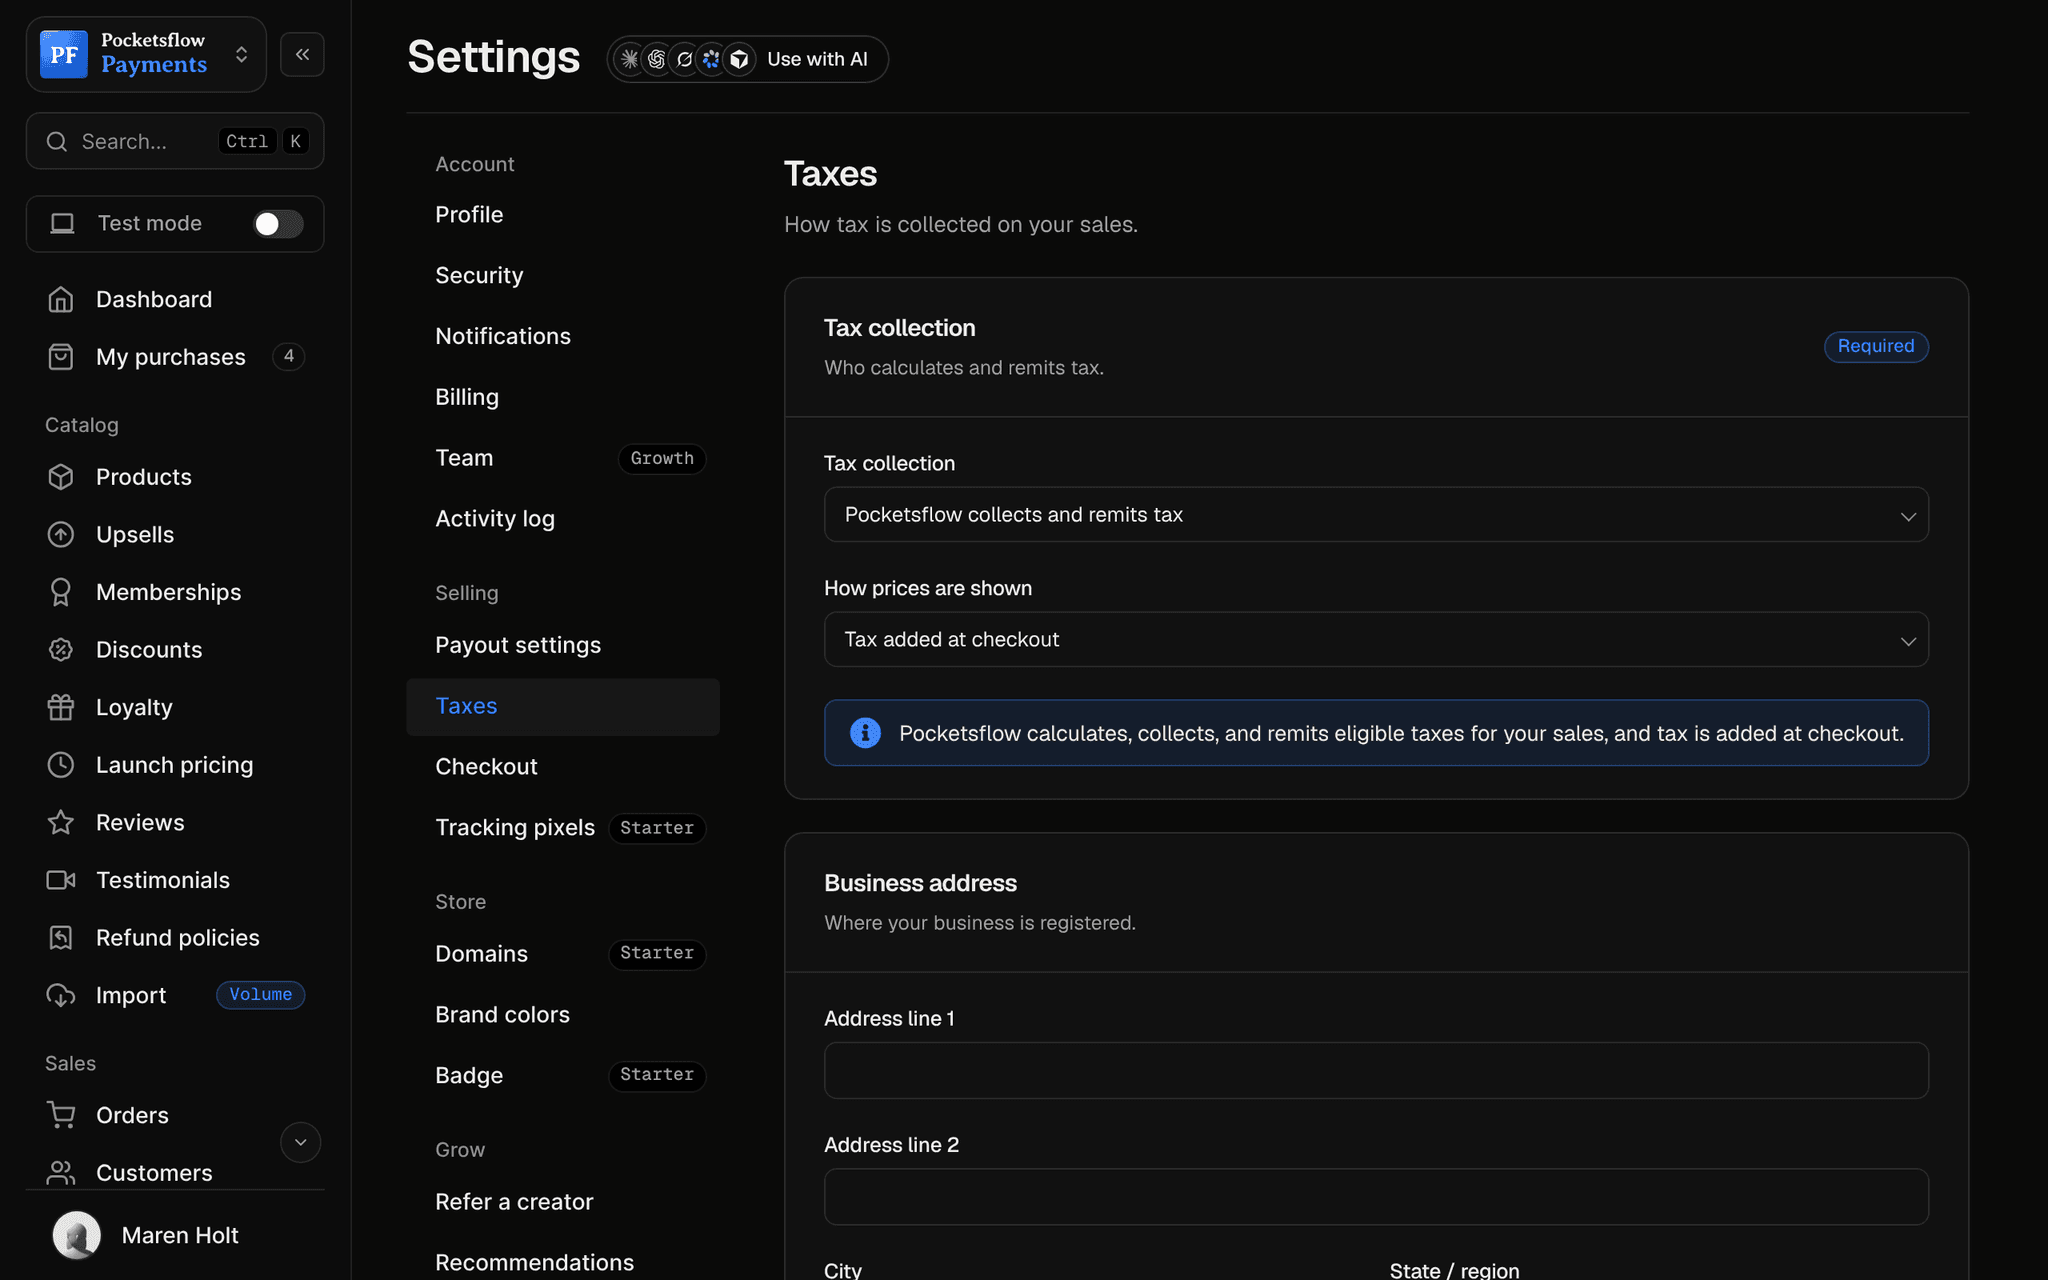Toggle Test mode switch on
The width and height of the screenshot is (2048, 1280).
pos(278,223)
